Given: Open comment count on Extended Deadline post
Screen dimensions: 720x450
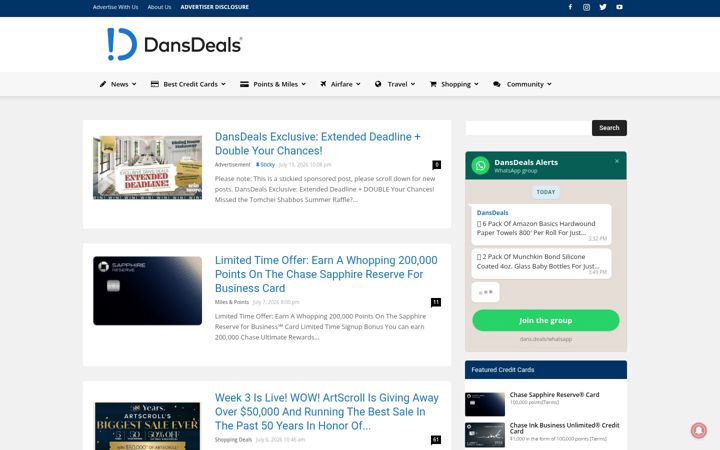Looking at the screenshot, I should [x=436, y=165].
